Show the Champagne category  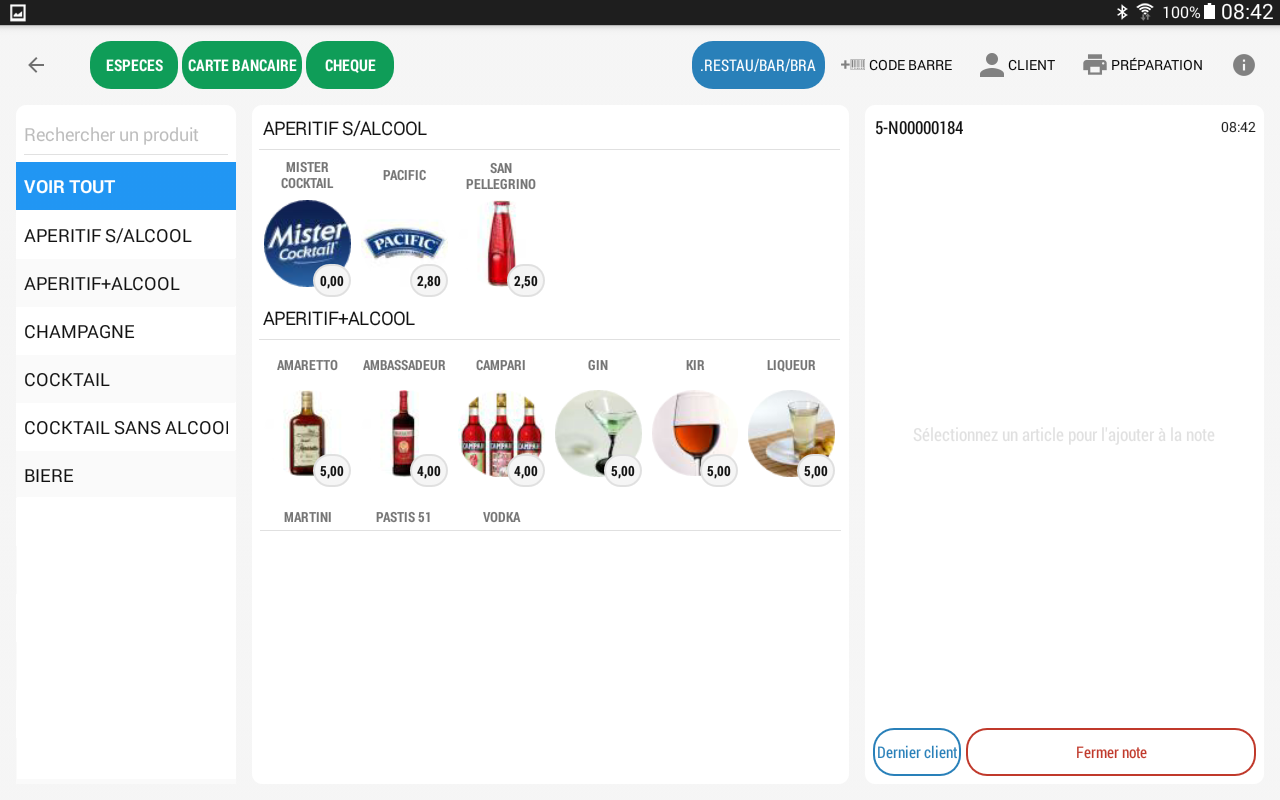[x=126, y=332]
